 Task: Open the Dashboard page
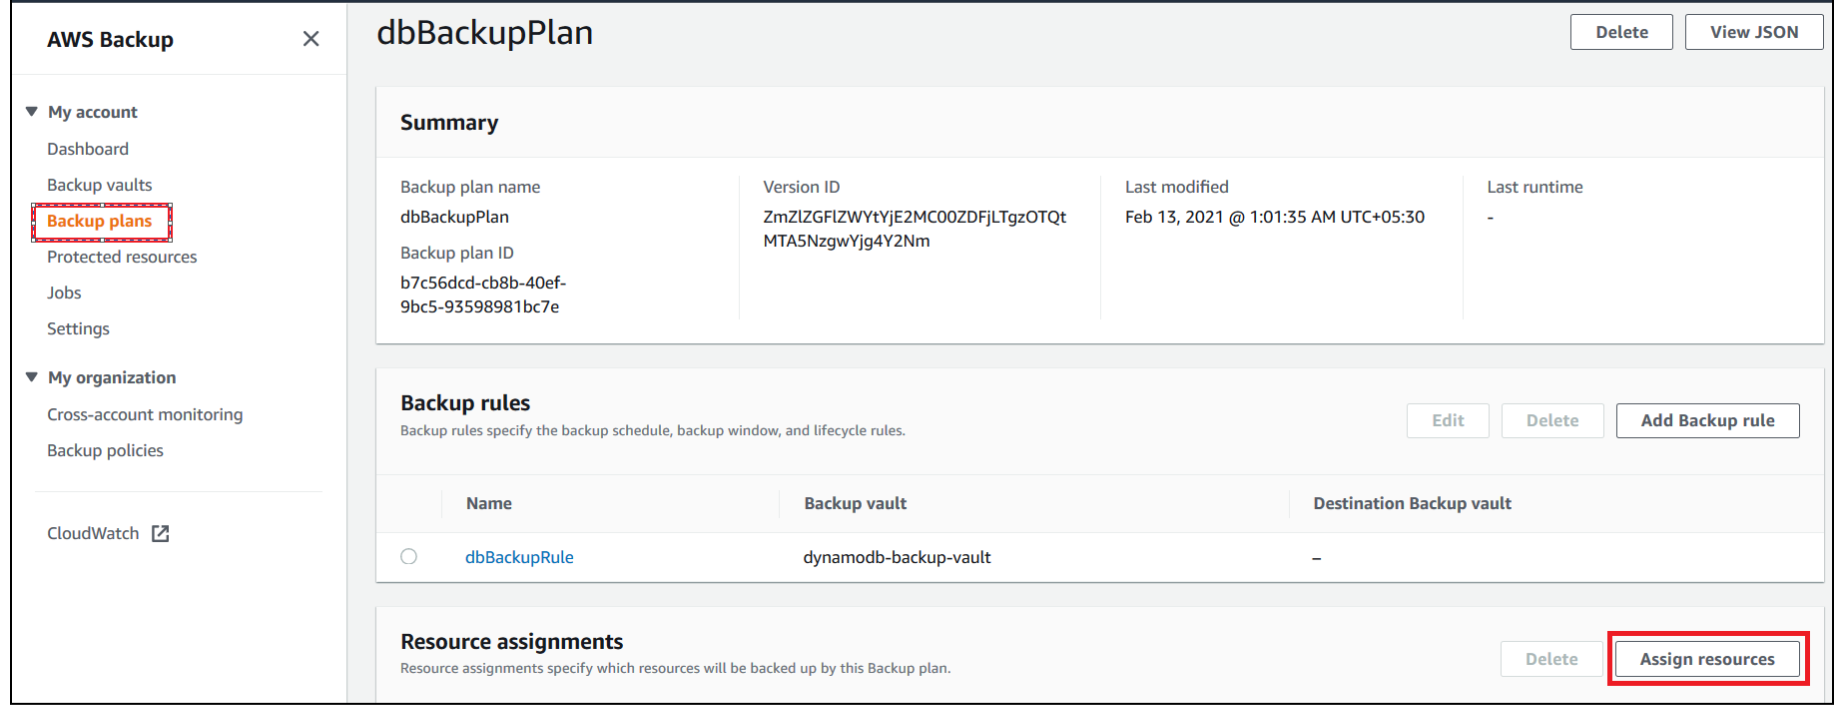point(88,149)
